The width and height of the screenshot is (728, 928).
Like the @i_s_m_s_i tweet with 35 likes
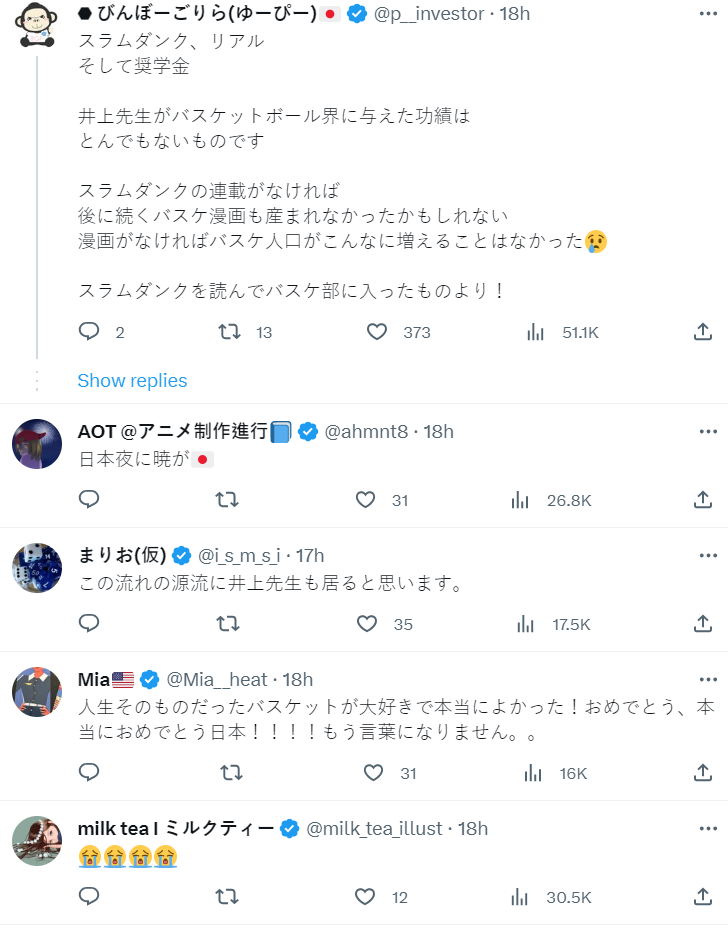pos(366,623)
